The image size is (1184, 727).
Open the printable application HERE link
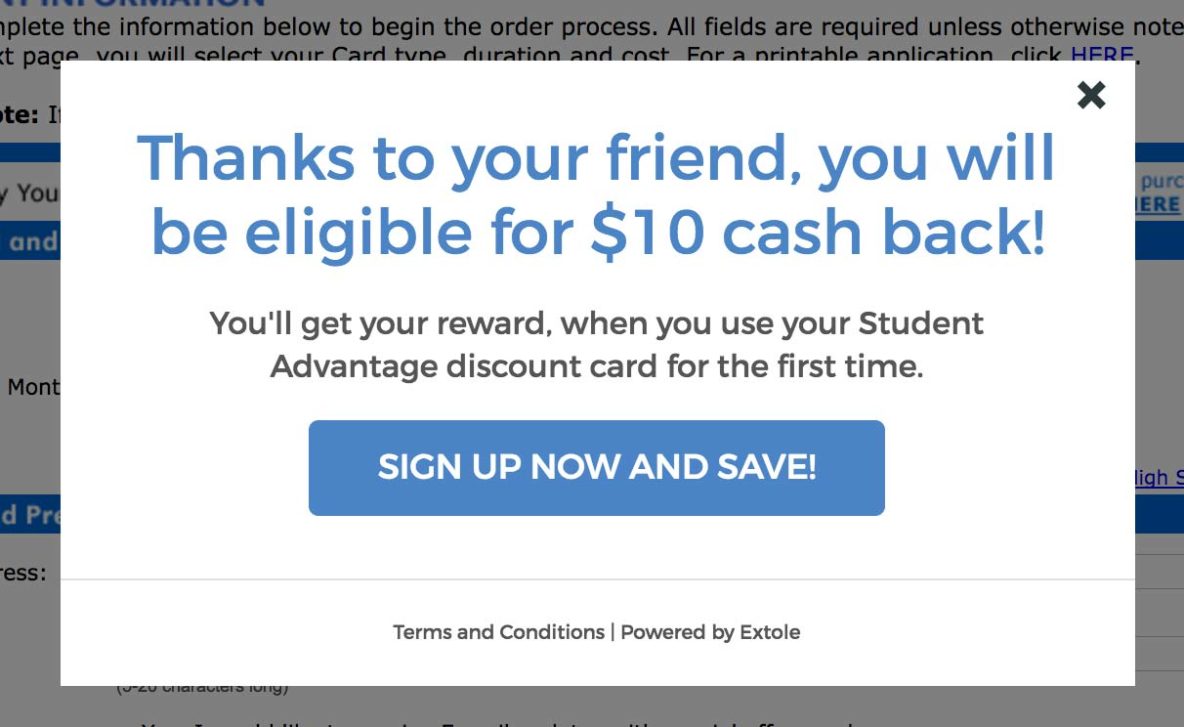point(1101,53)
